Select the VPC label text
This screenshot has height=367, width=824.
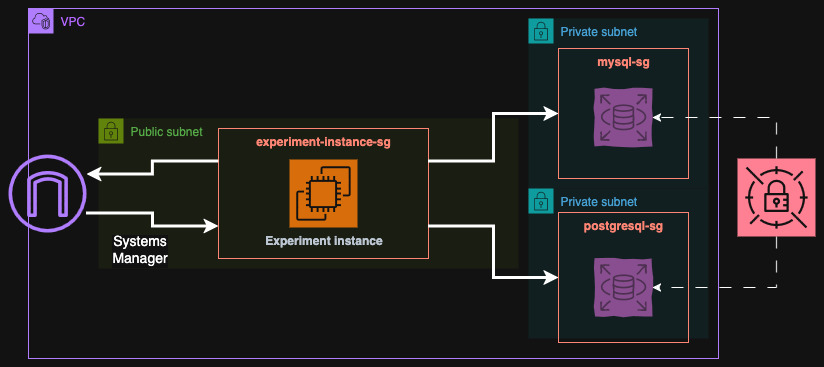coord(73,22)
